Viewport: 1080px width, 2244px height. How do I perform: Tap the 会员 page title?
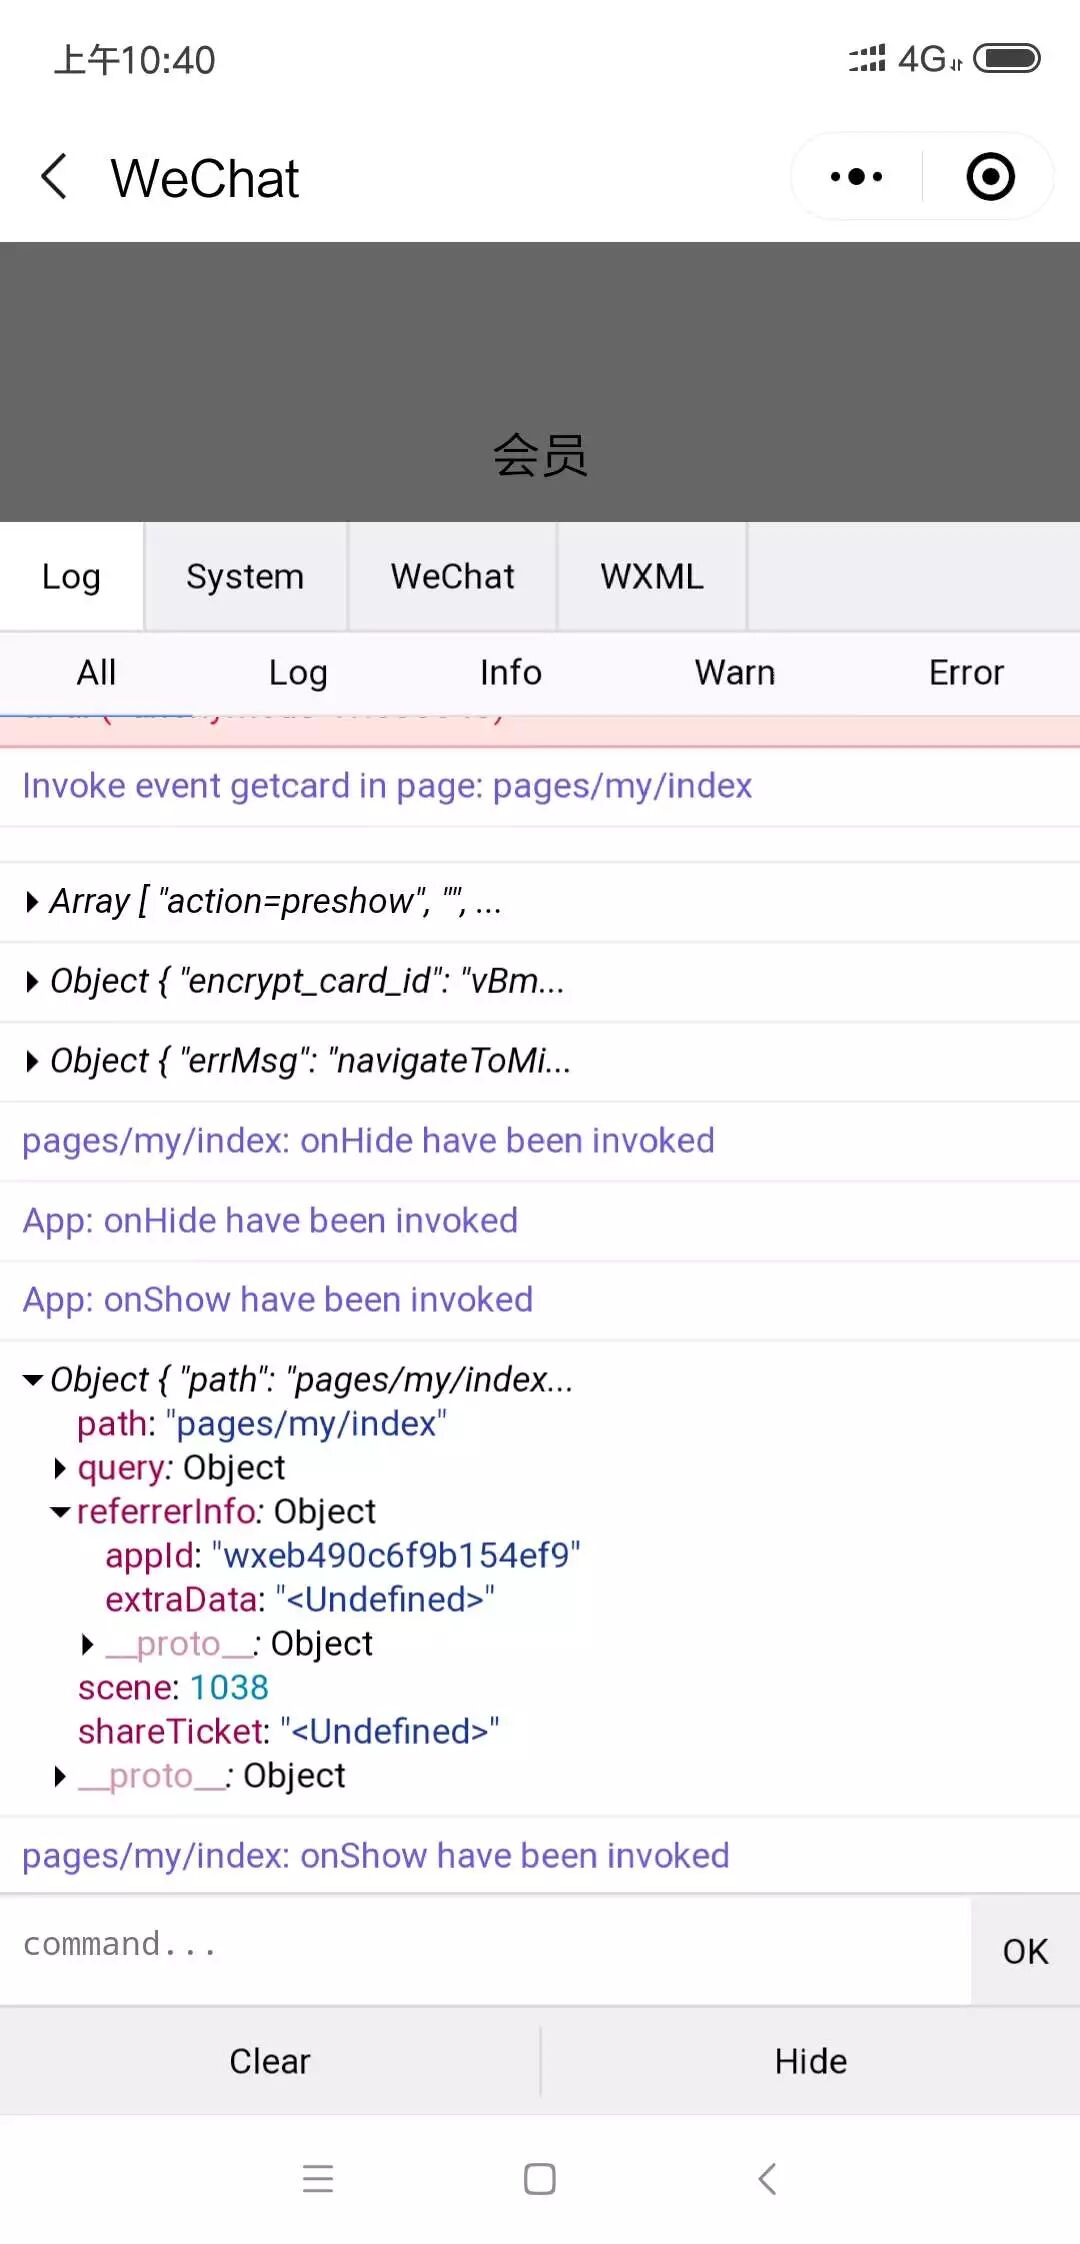pos(540,456)
